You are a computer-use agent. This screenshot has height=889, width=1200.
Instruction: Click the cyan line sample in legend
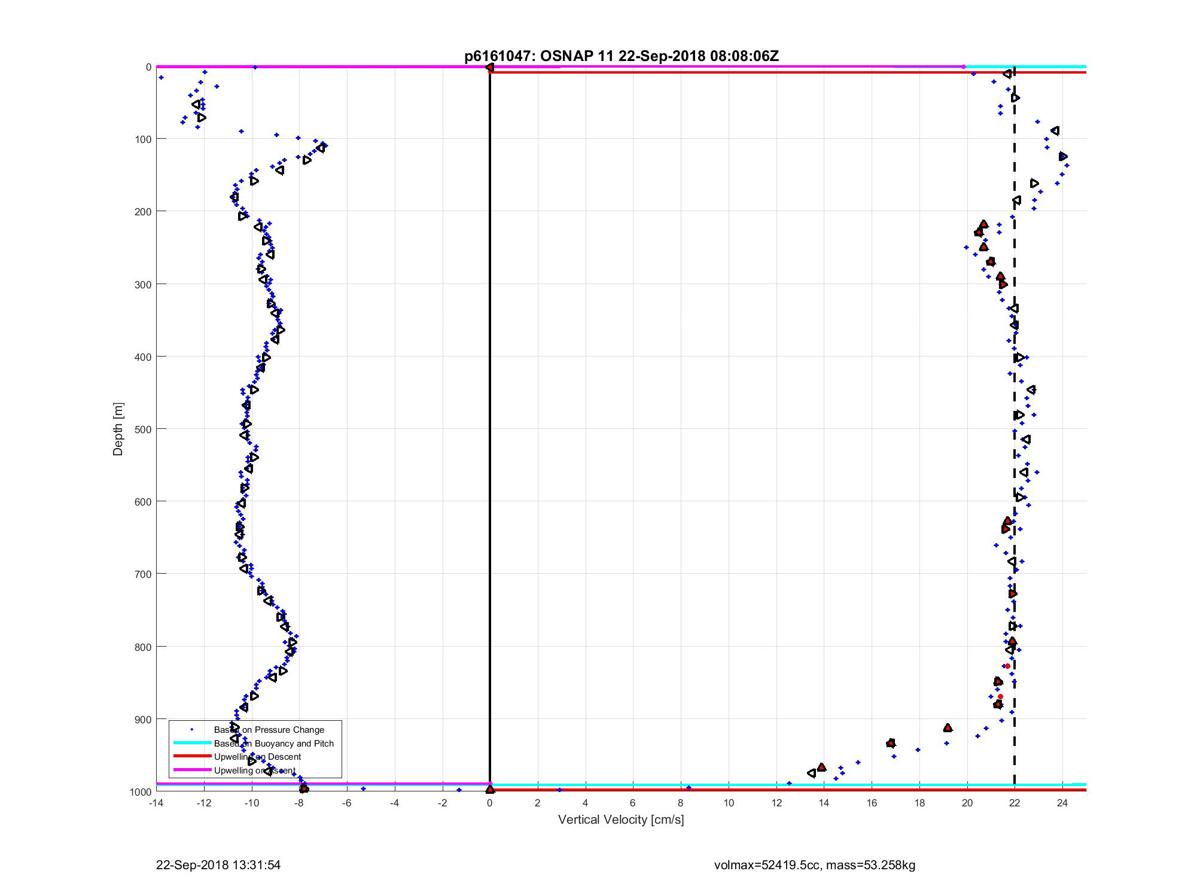(x=192, y=743)
